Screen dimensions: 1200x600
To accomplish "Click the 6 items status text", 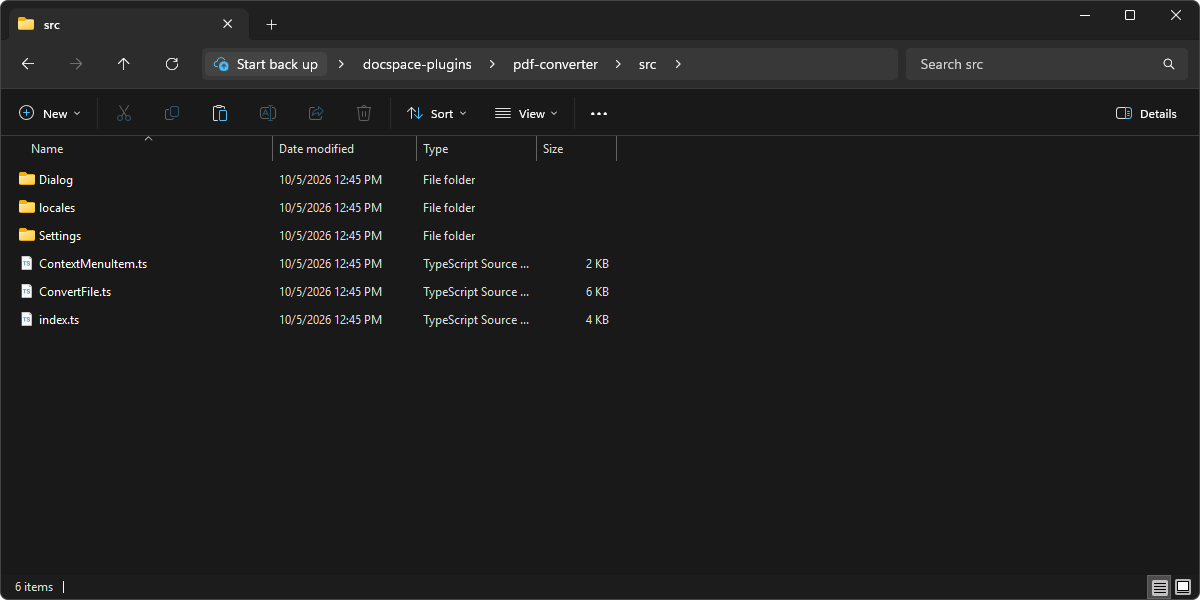I will pyautogui.click(x=34, y=587).
